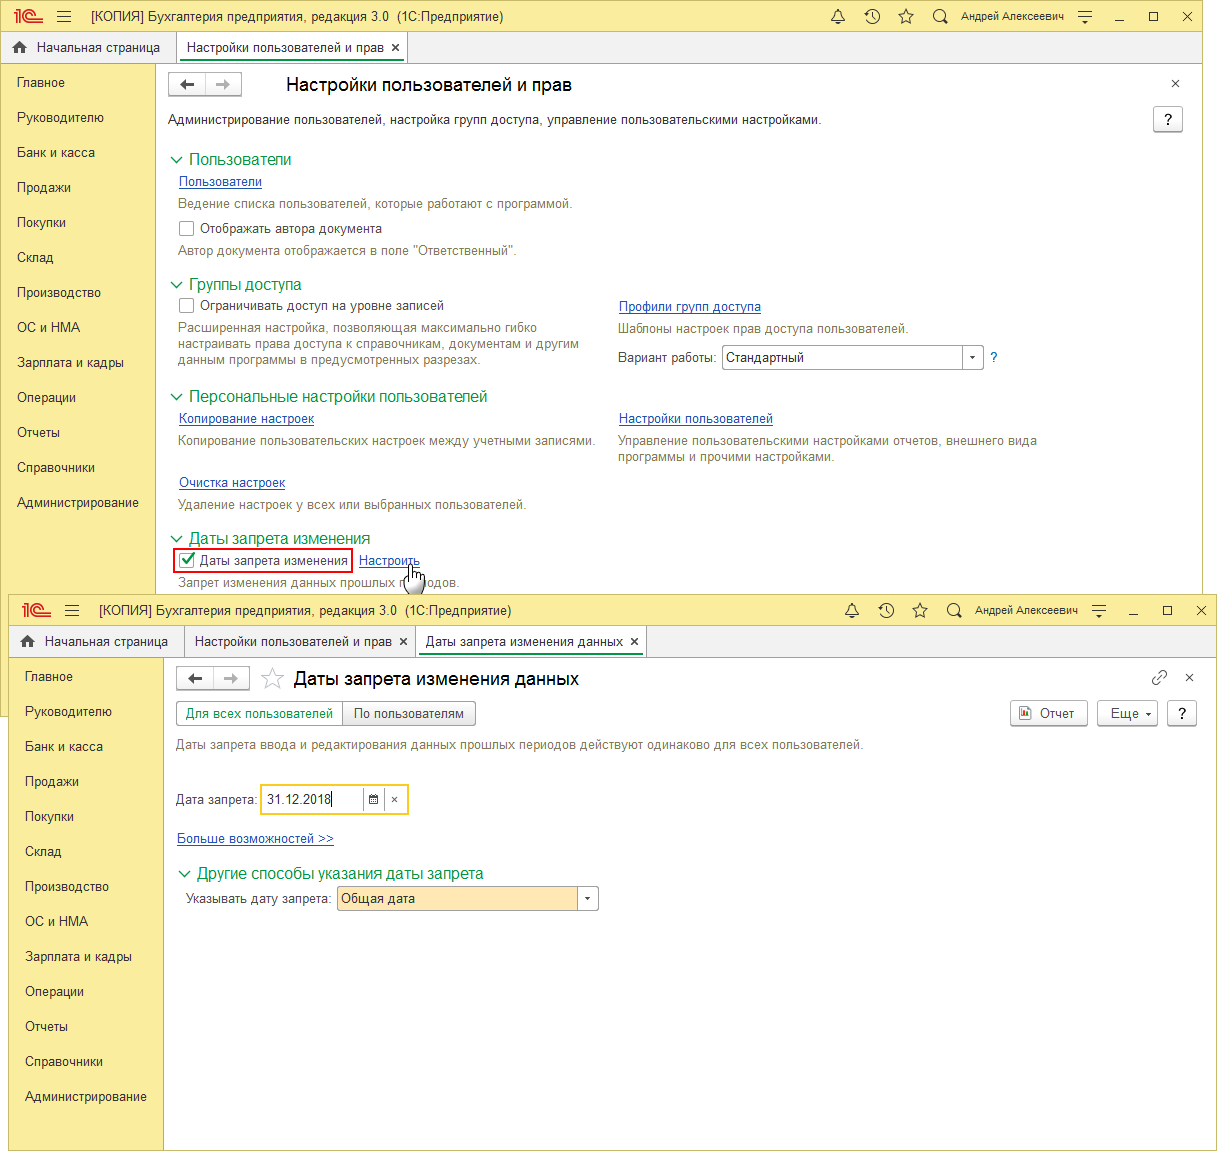Open Профили групп доступа link

[690, 307]
